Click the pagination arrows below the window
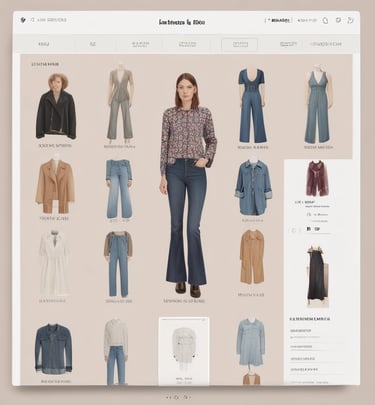 coord(178,397)
